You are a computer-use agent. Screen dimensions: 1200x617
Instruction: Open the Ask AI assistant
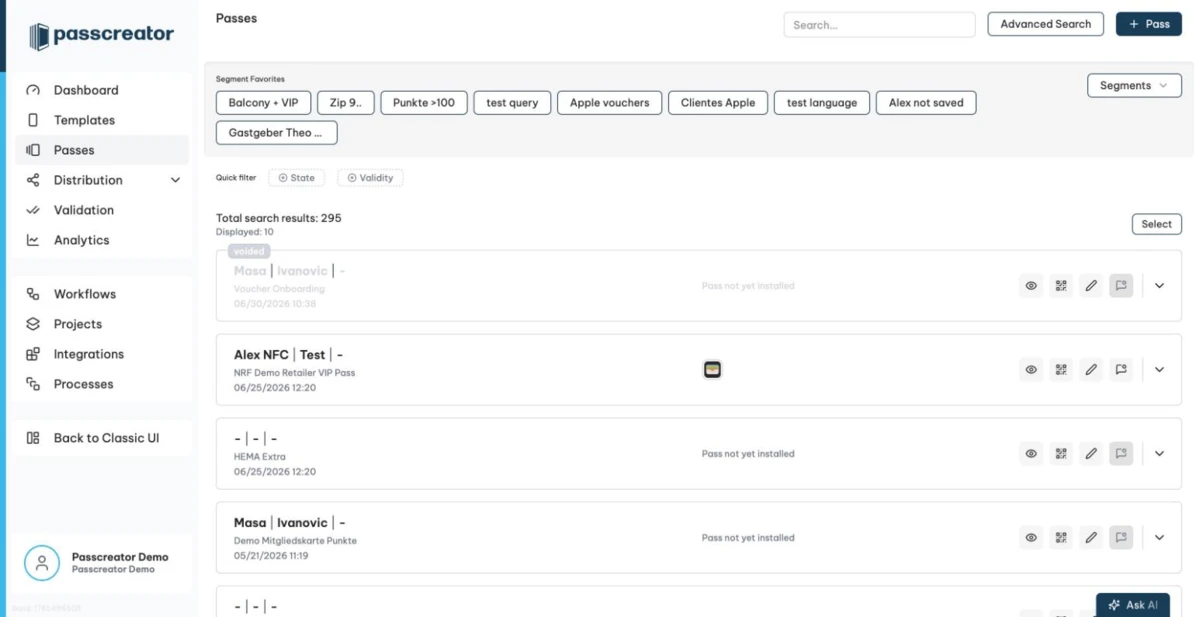tap(1133, 605)
